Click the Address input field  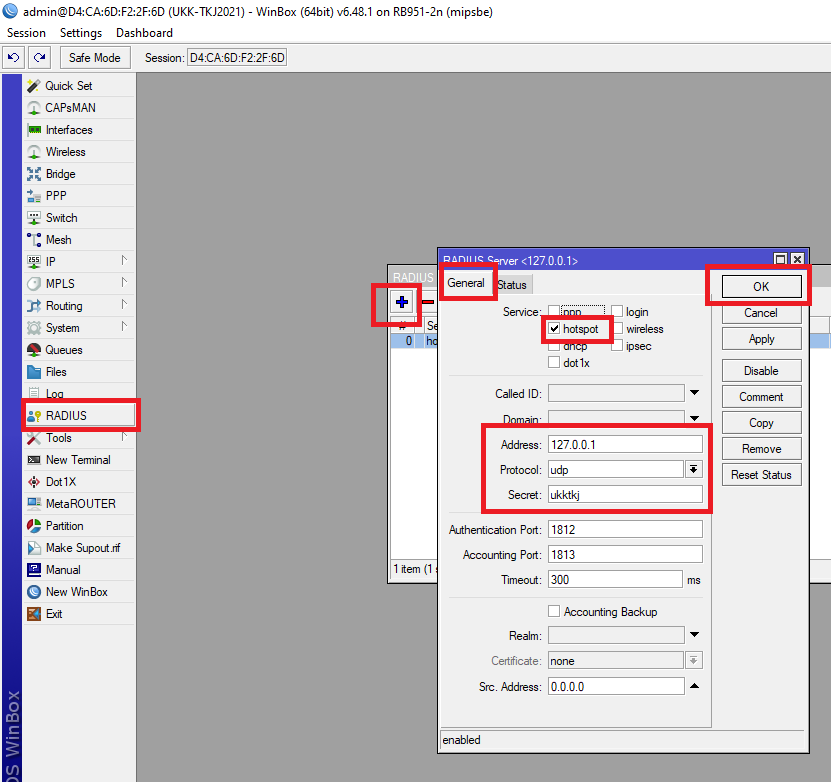click(x=625, y=445)
